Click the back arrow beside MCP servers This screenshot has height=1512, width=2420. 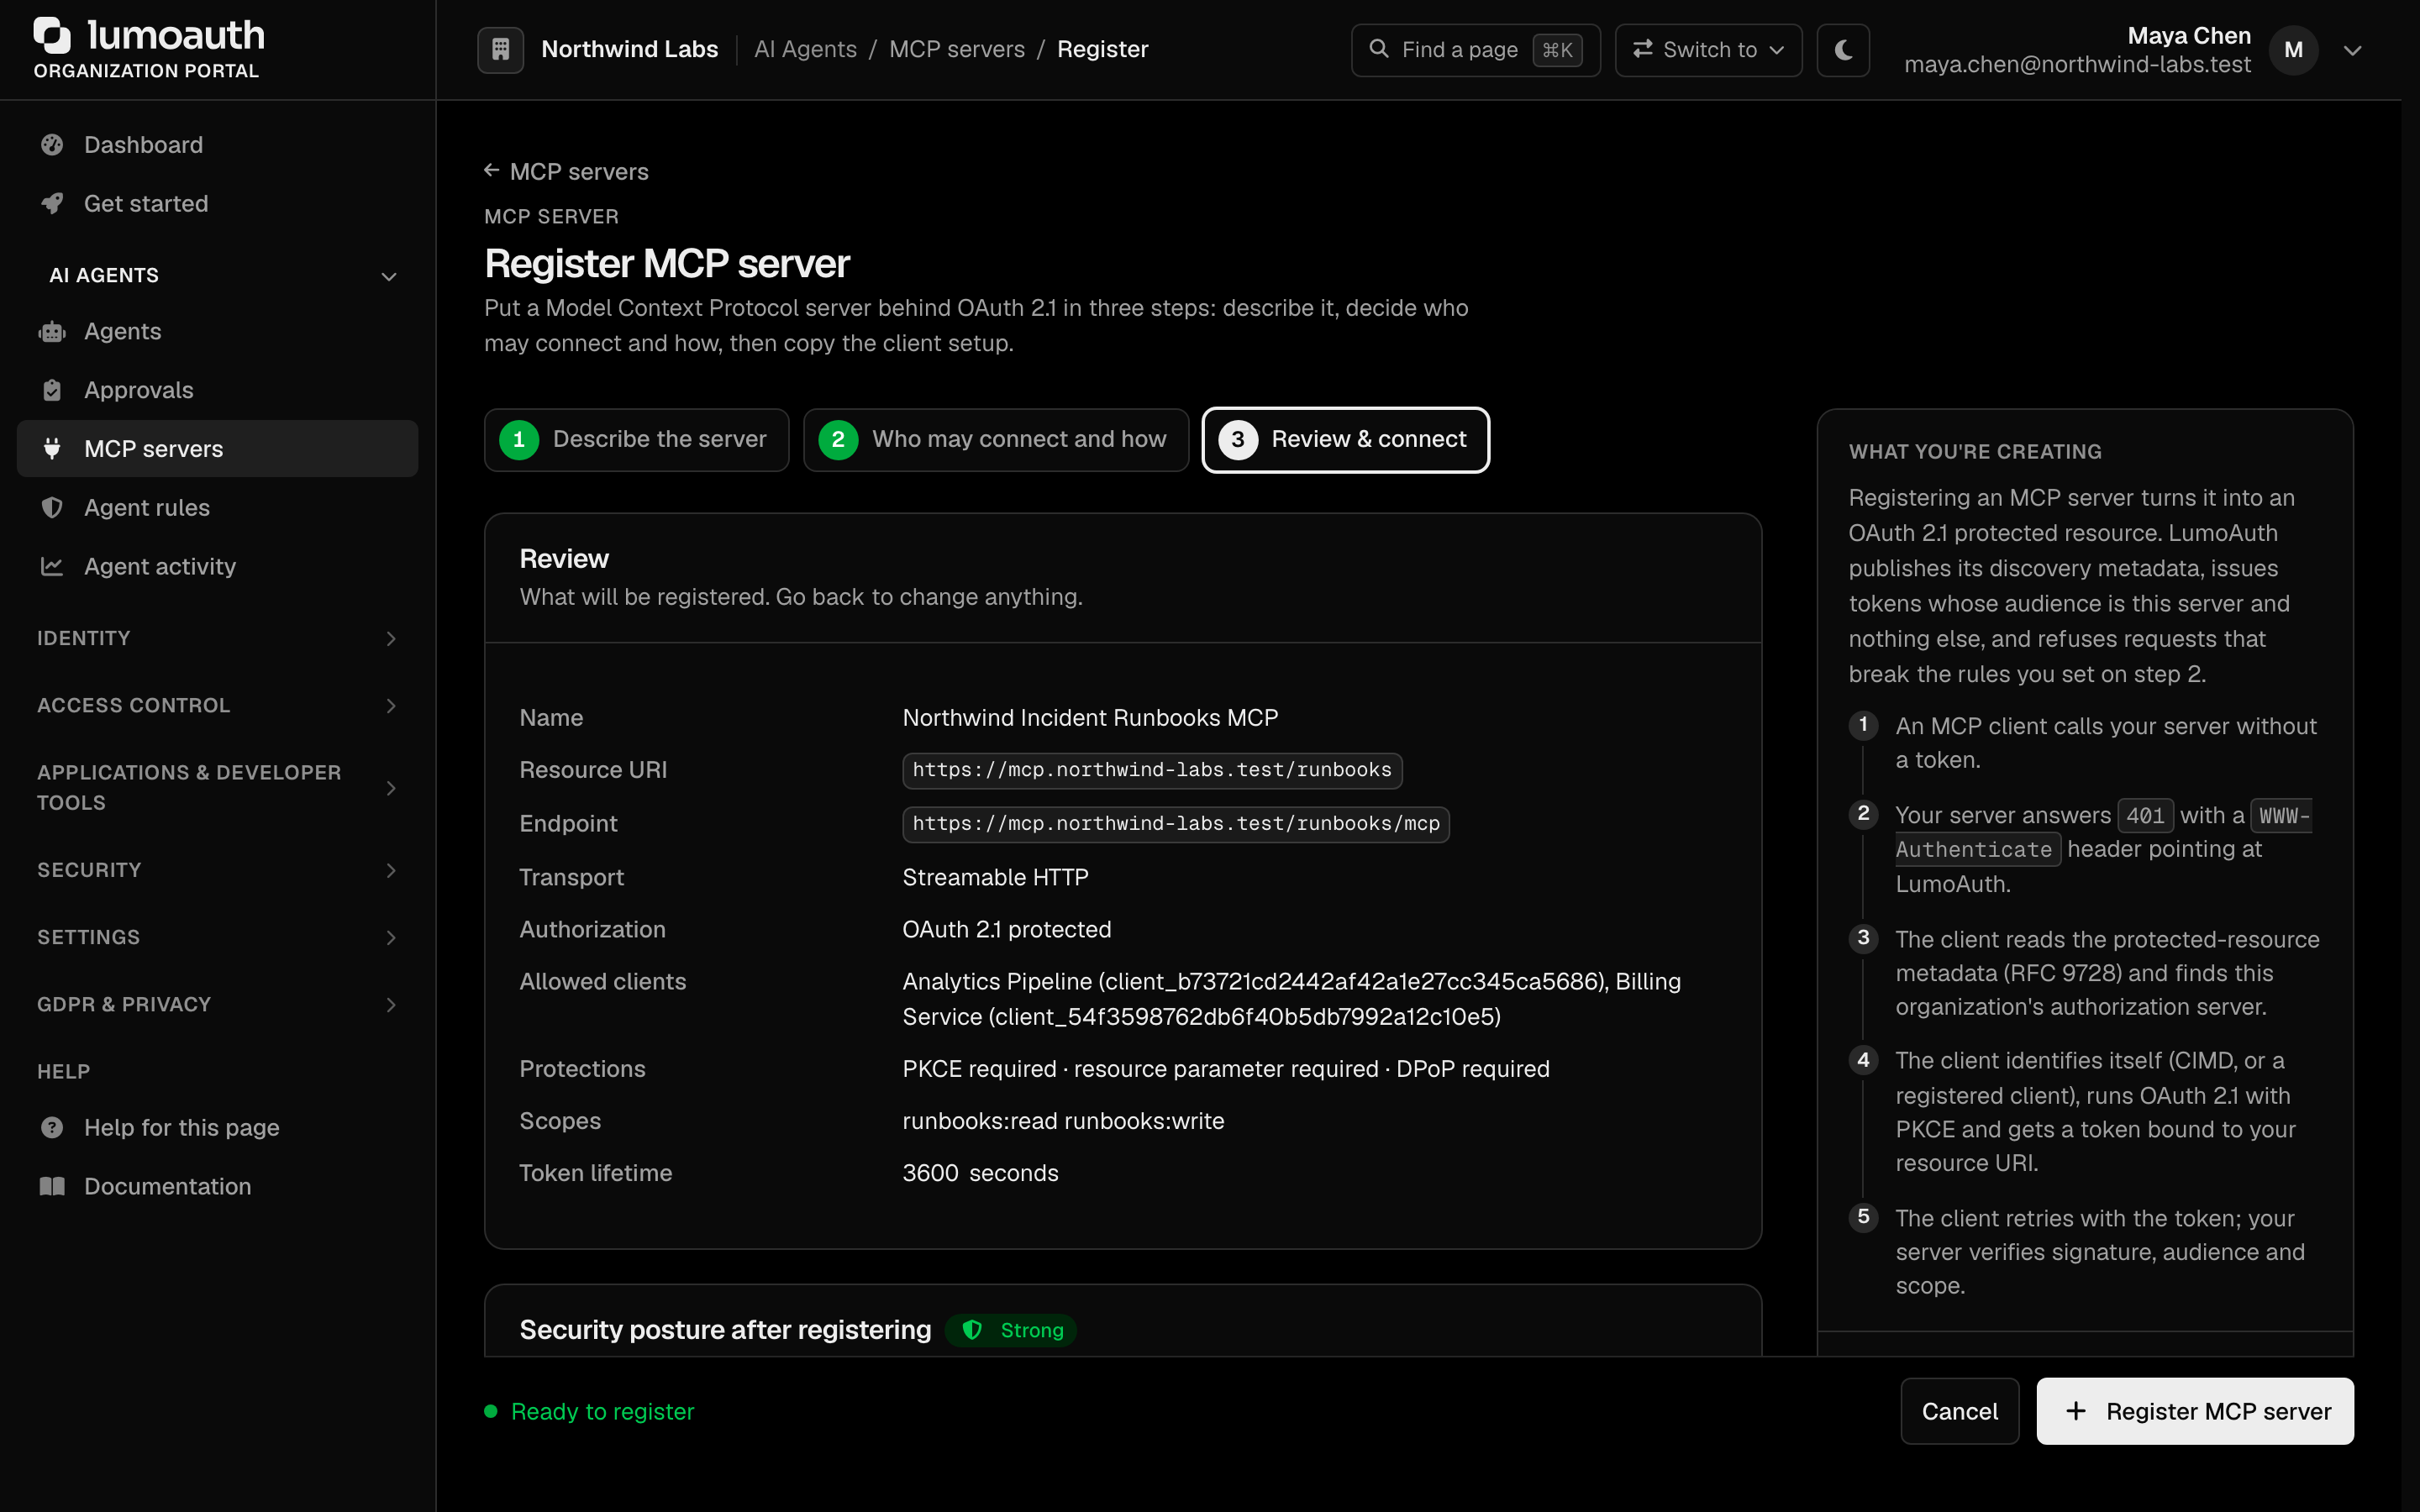pyautogui.click(x=492, y=171)
